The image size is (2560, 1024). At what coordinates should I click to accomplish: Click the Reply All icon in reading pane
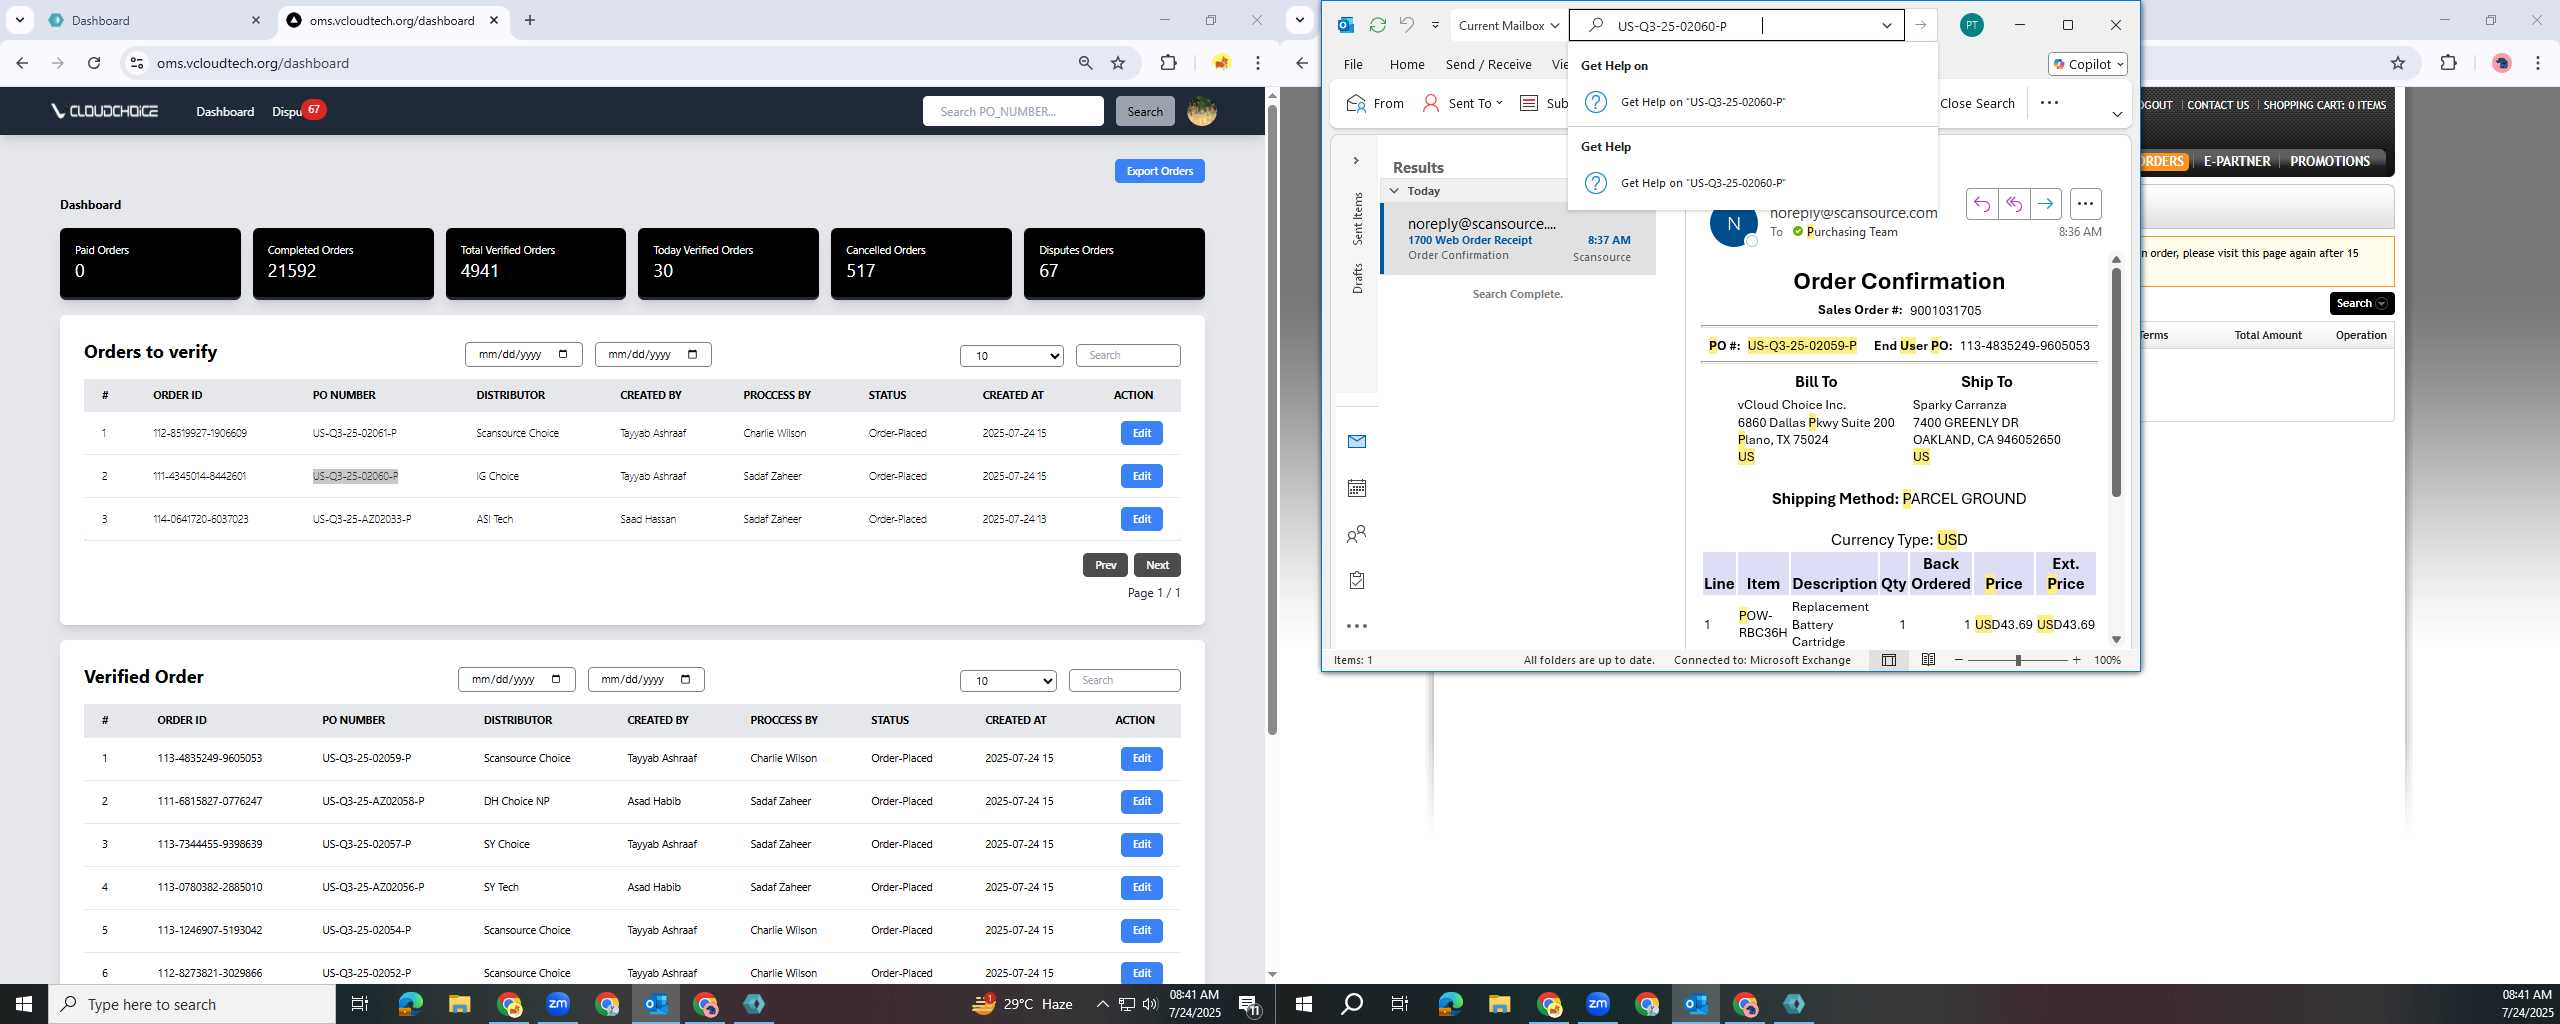click(2013, 204)
